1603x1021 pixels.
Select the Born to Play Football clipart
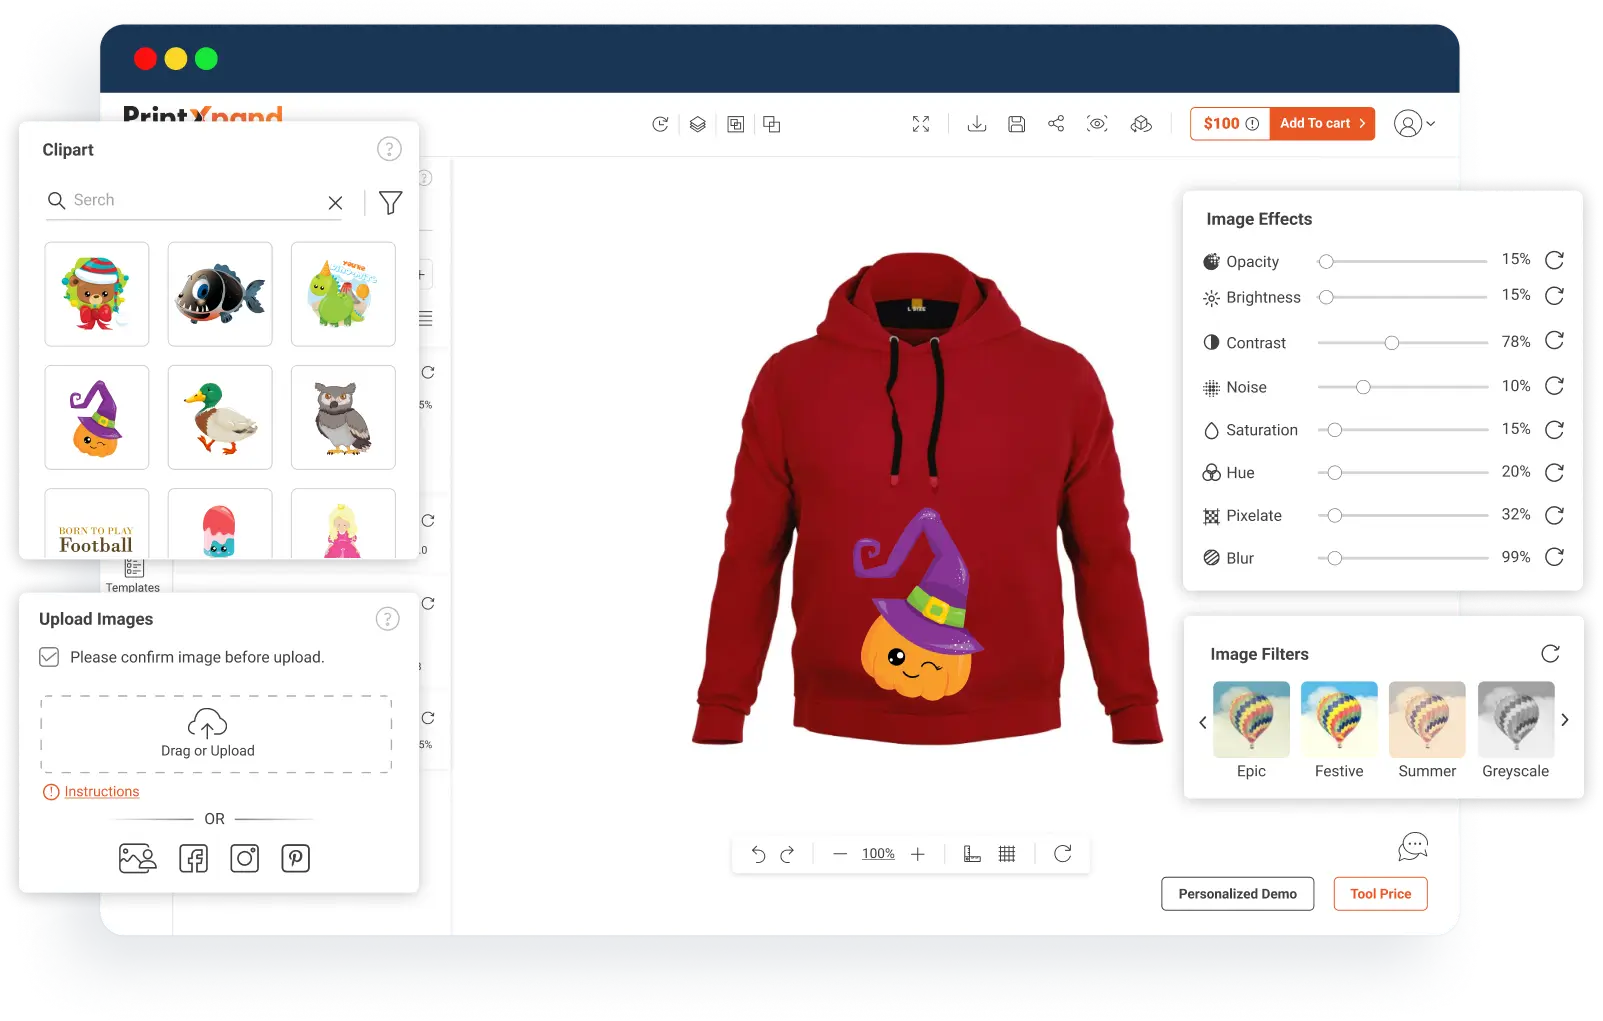[97, 523]
